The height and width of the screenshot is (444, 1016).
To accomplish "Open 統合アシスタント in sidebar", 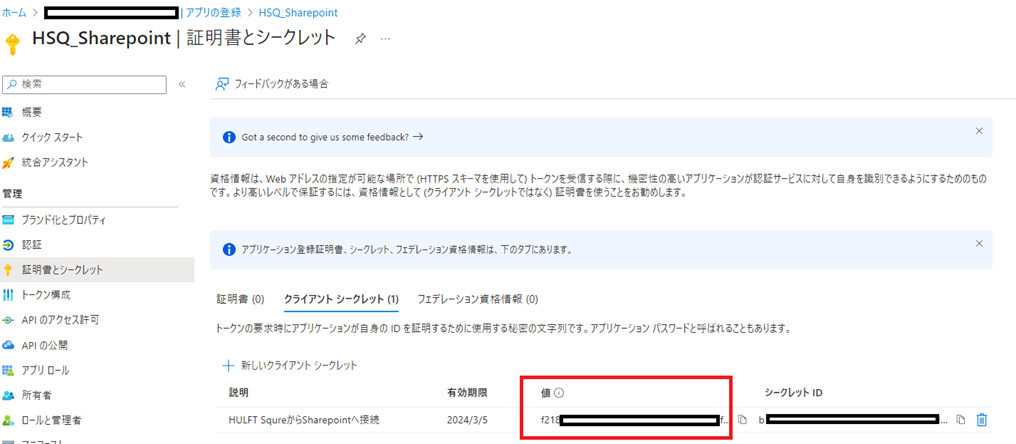I will (55, 162).
